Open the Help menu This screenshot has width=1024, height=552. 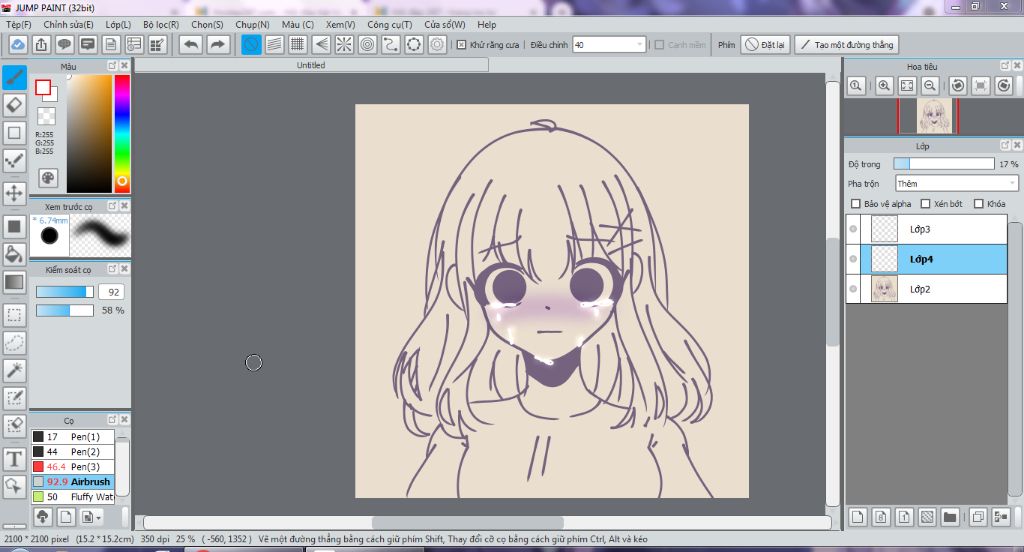(487, 24)
